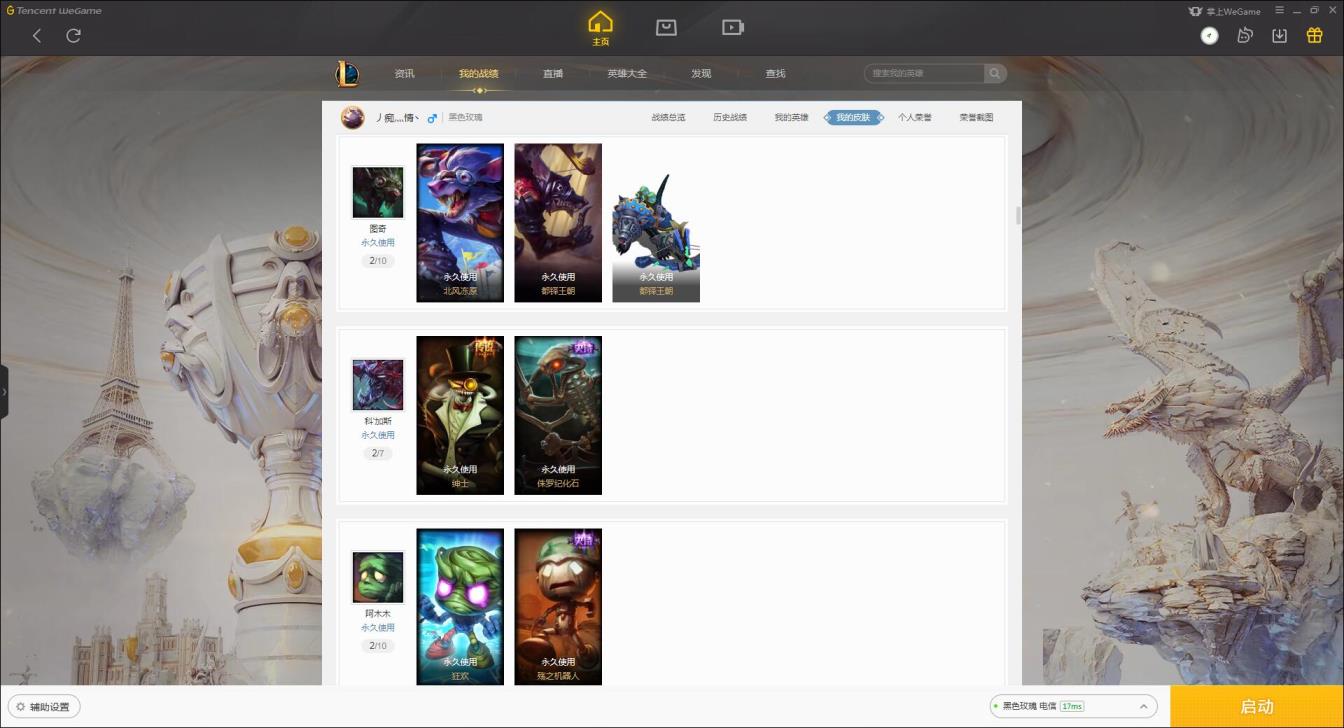Image resolution: width=1344 pixels, height=728 pixels.
Task: Refresh the page with the reload icon
Action: [73, 35]
